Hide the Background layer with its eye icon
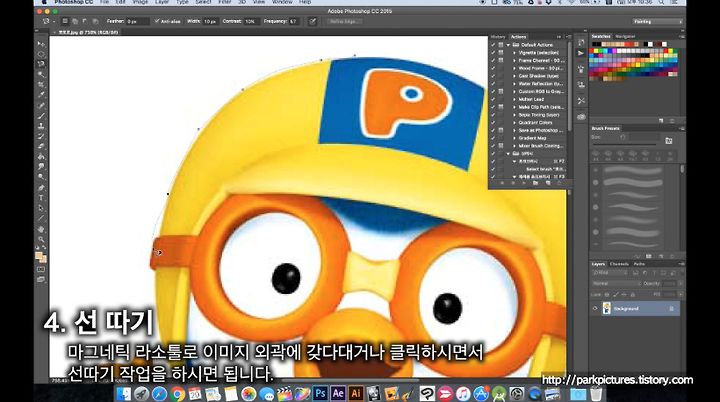The width and height of the screenshot is (720, 402). coord(596,308)
